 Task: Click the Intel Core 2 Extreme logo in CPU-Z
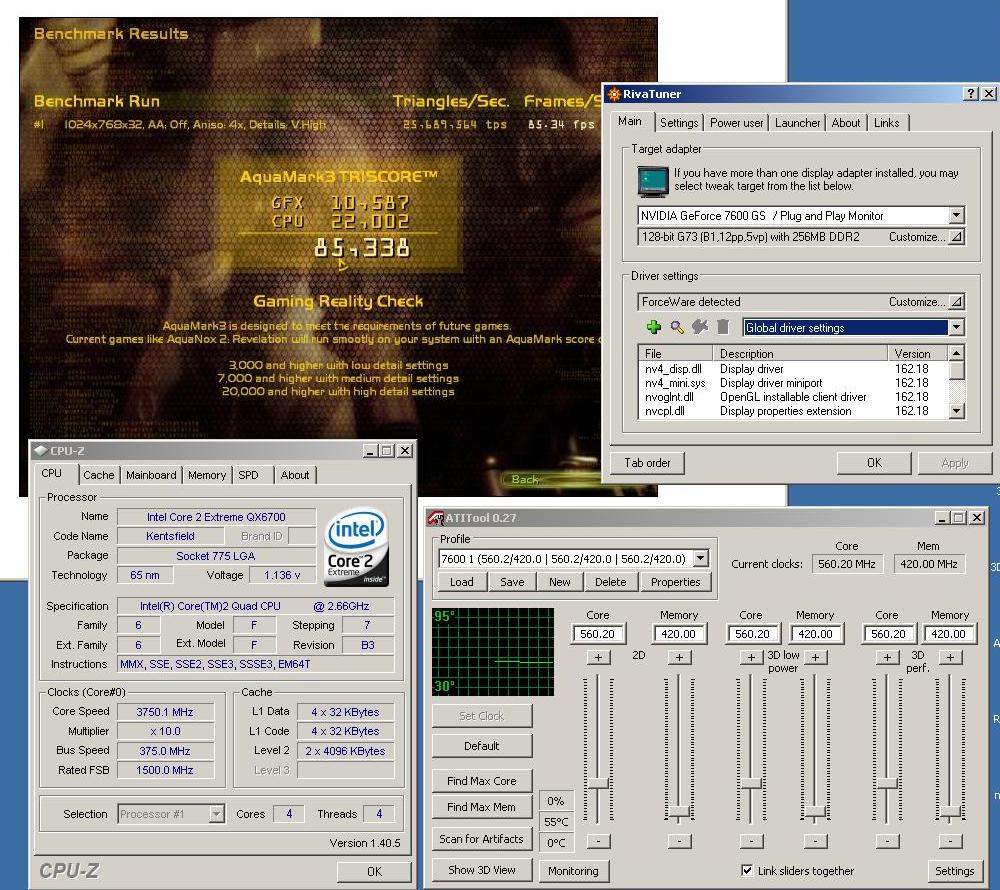point(357,547)
